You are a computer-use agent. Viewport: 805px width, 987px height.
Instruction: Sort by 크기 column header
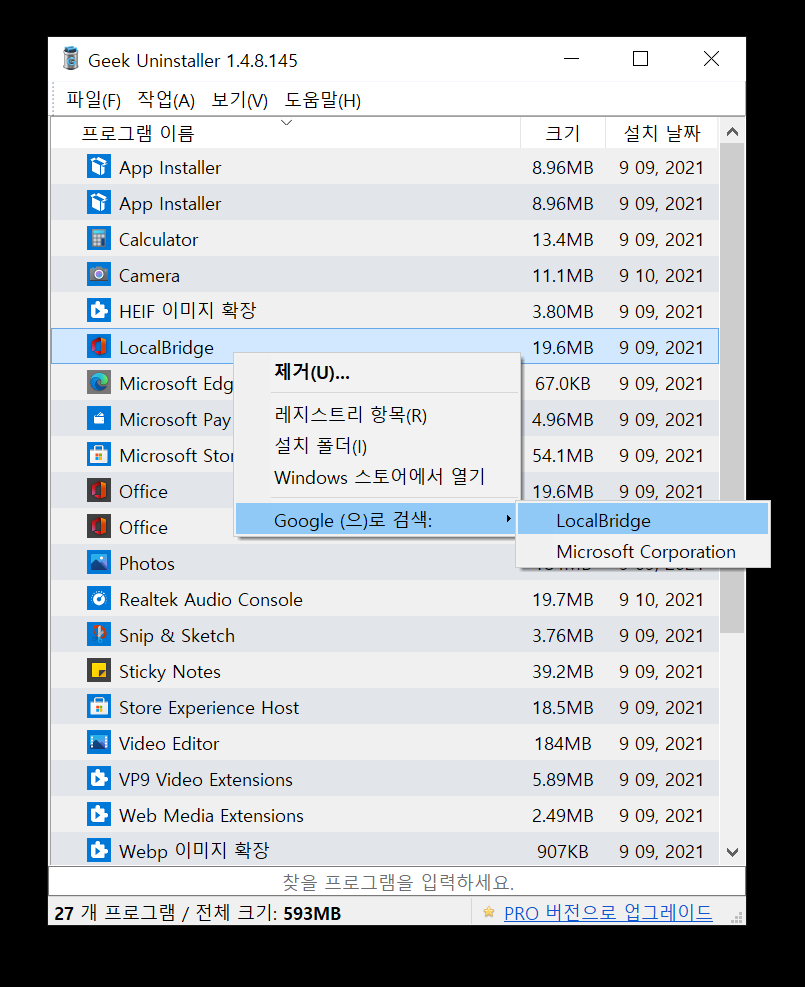click(563, 133)
